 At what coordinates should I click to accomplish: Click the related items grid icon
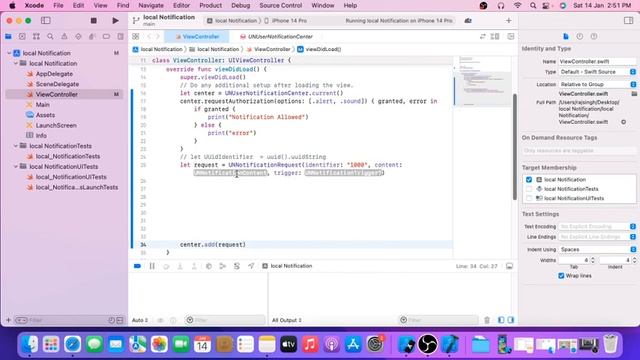click(136, 36)
